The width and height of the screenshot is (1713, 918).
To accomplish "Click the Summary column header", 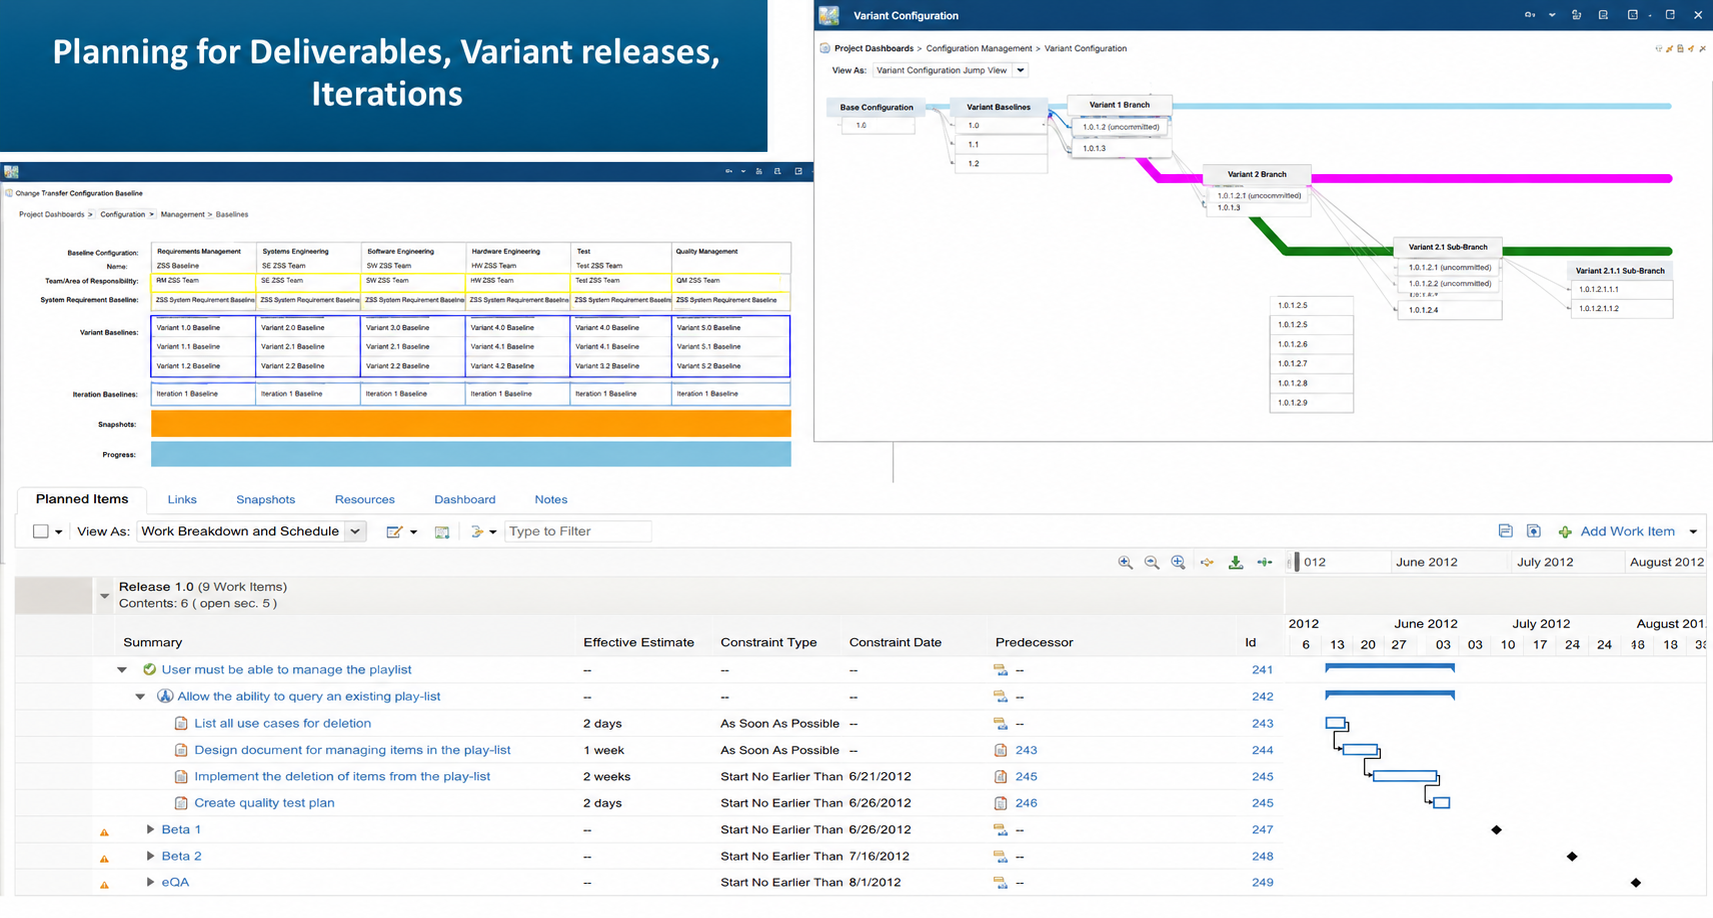I will [x=153, y=642].
